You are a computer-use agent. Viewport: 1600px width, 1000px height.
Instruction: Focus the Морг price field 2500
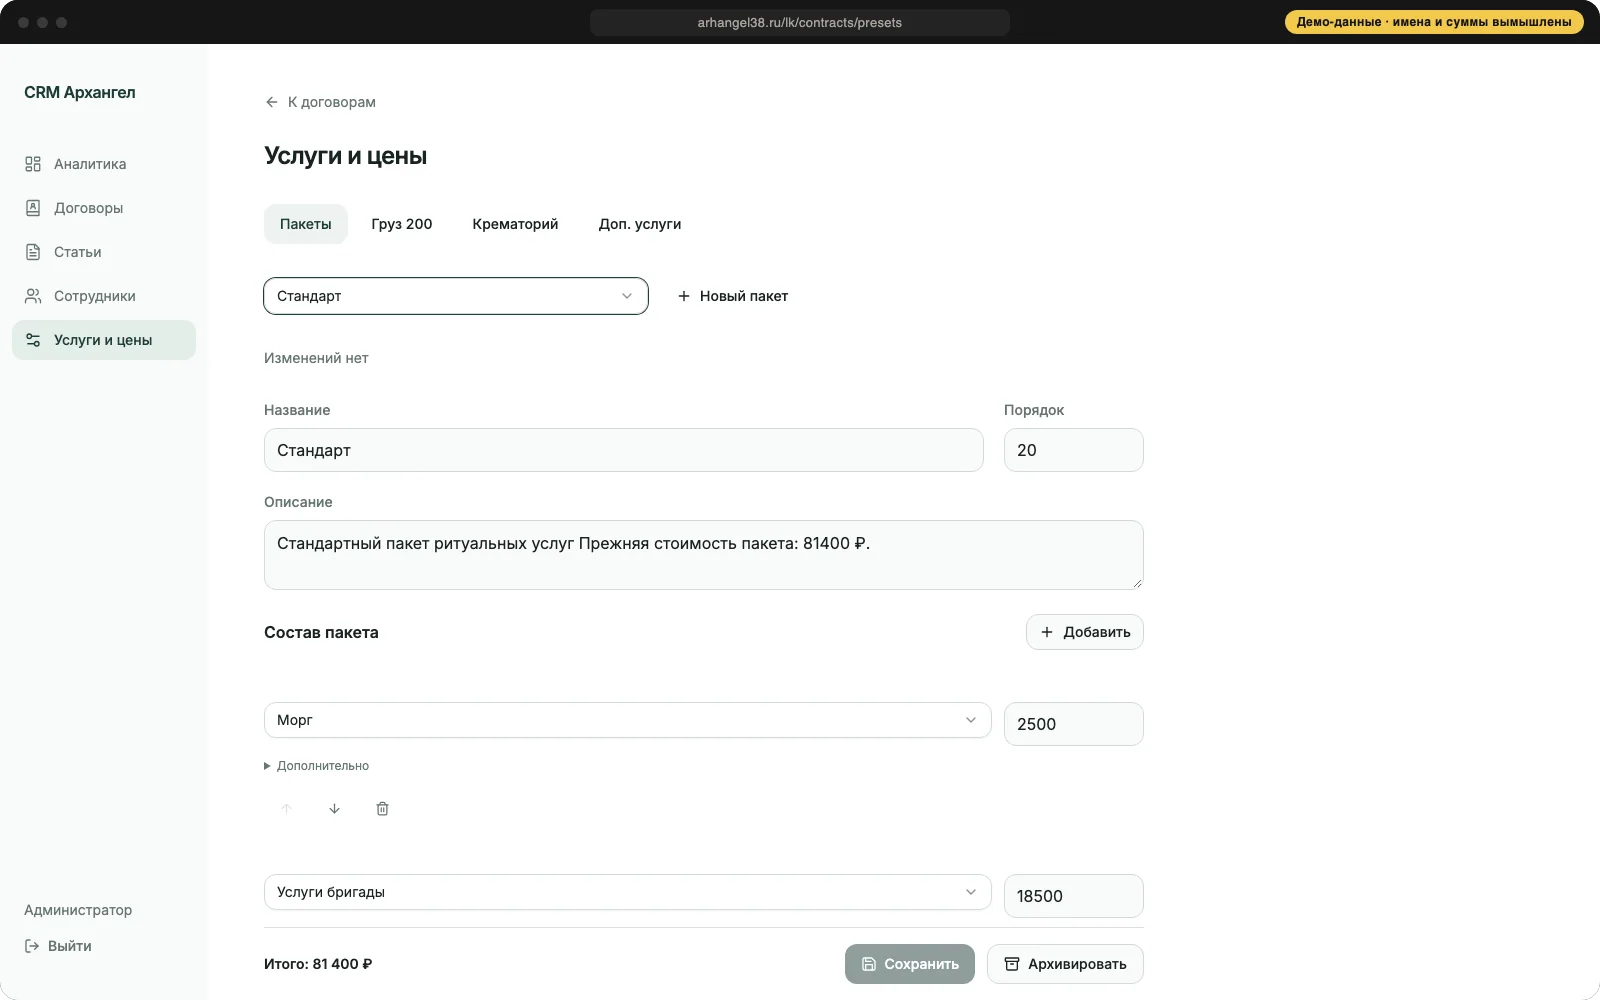(1074, 724)
